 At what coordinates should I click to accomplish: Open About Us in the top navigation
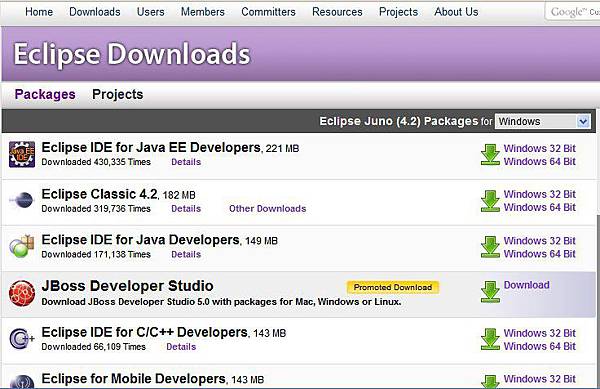456,12
